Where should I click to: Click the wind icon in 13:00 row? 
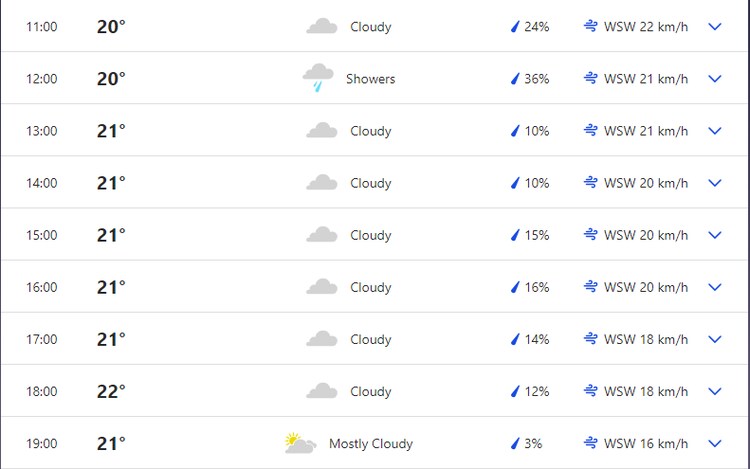point(591,131)
